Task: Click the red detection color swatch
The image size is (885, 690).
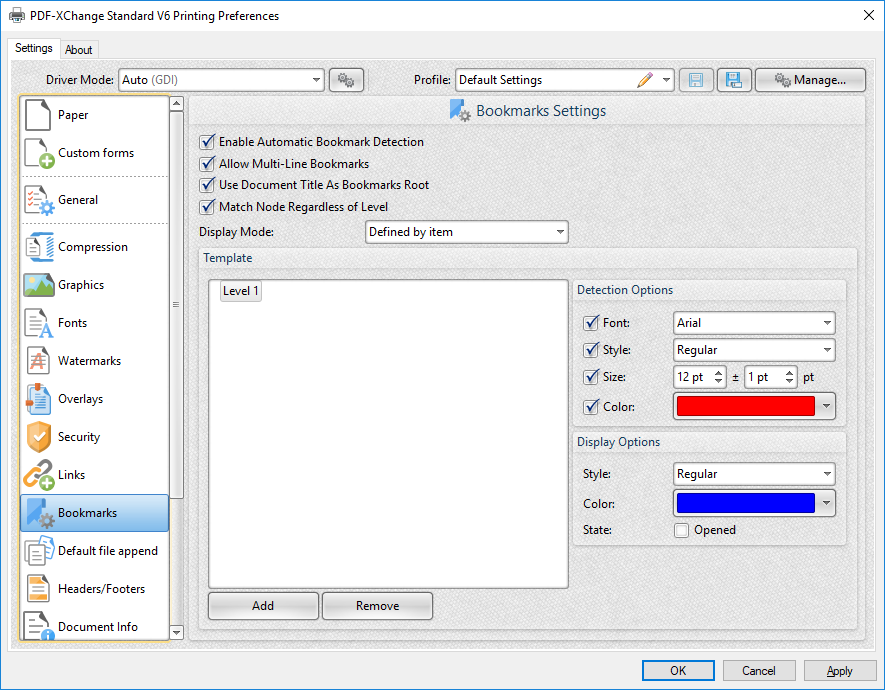Action: [x=746, y=406]
